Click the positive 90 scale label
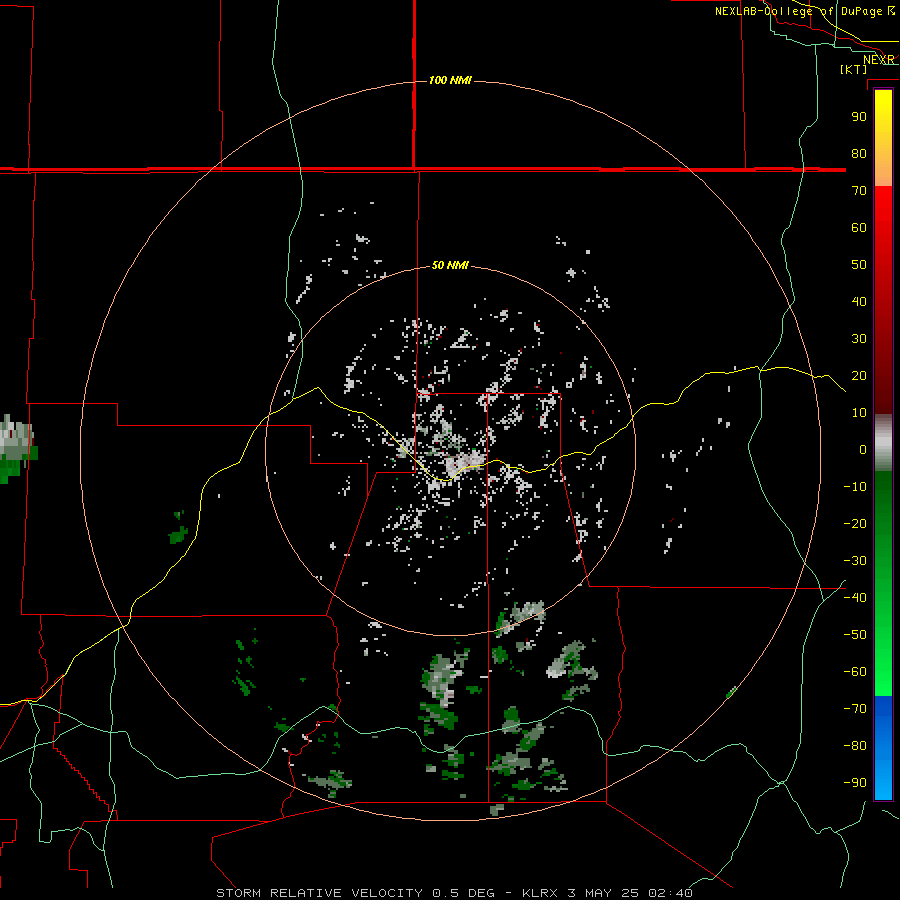Viewport: 900px width, 900px height. 859,117
